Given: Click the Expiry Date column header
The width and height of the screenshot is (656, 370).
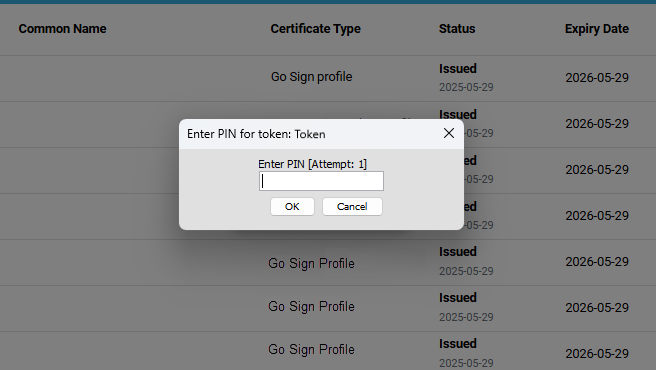Looking at the screenshot, I should pos(597,29).
